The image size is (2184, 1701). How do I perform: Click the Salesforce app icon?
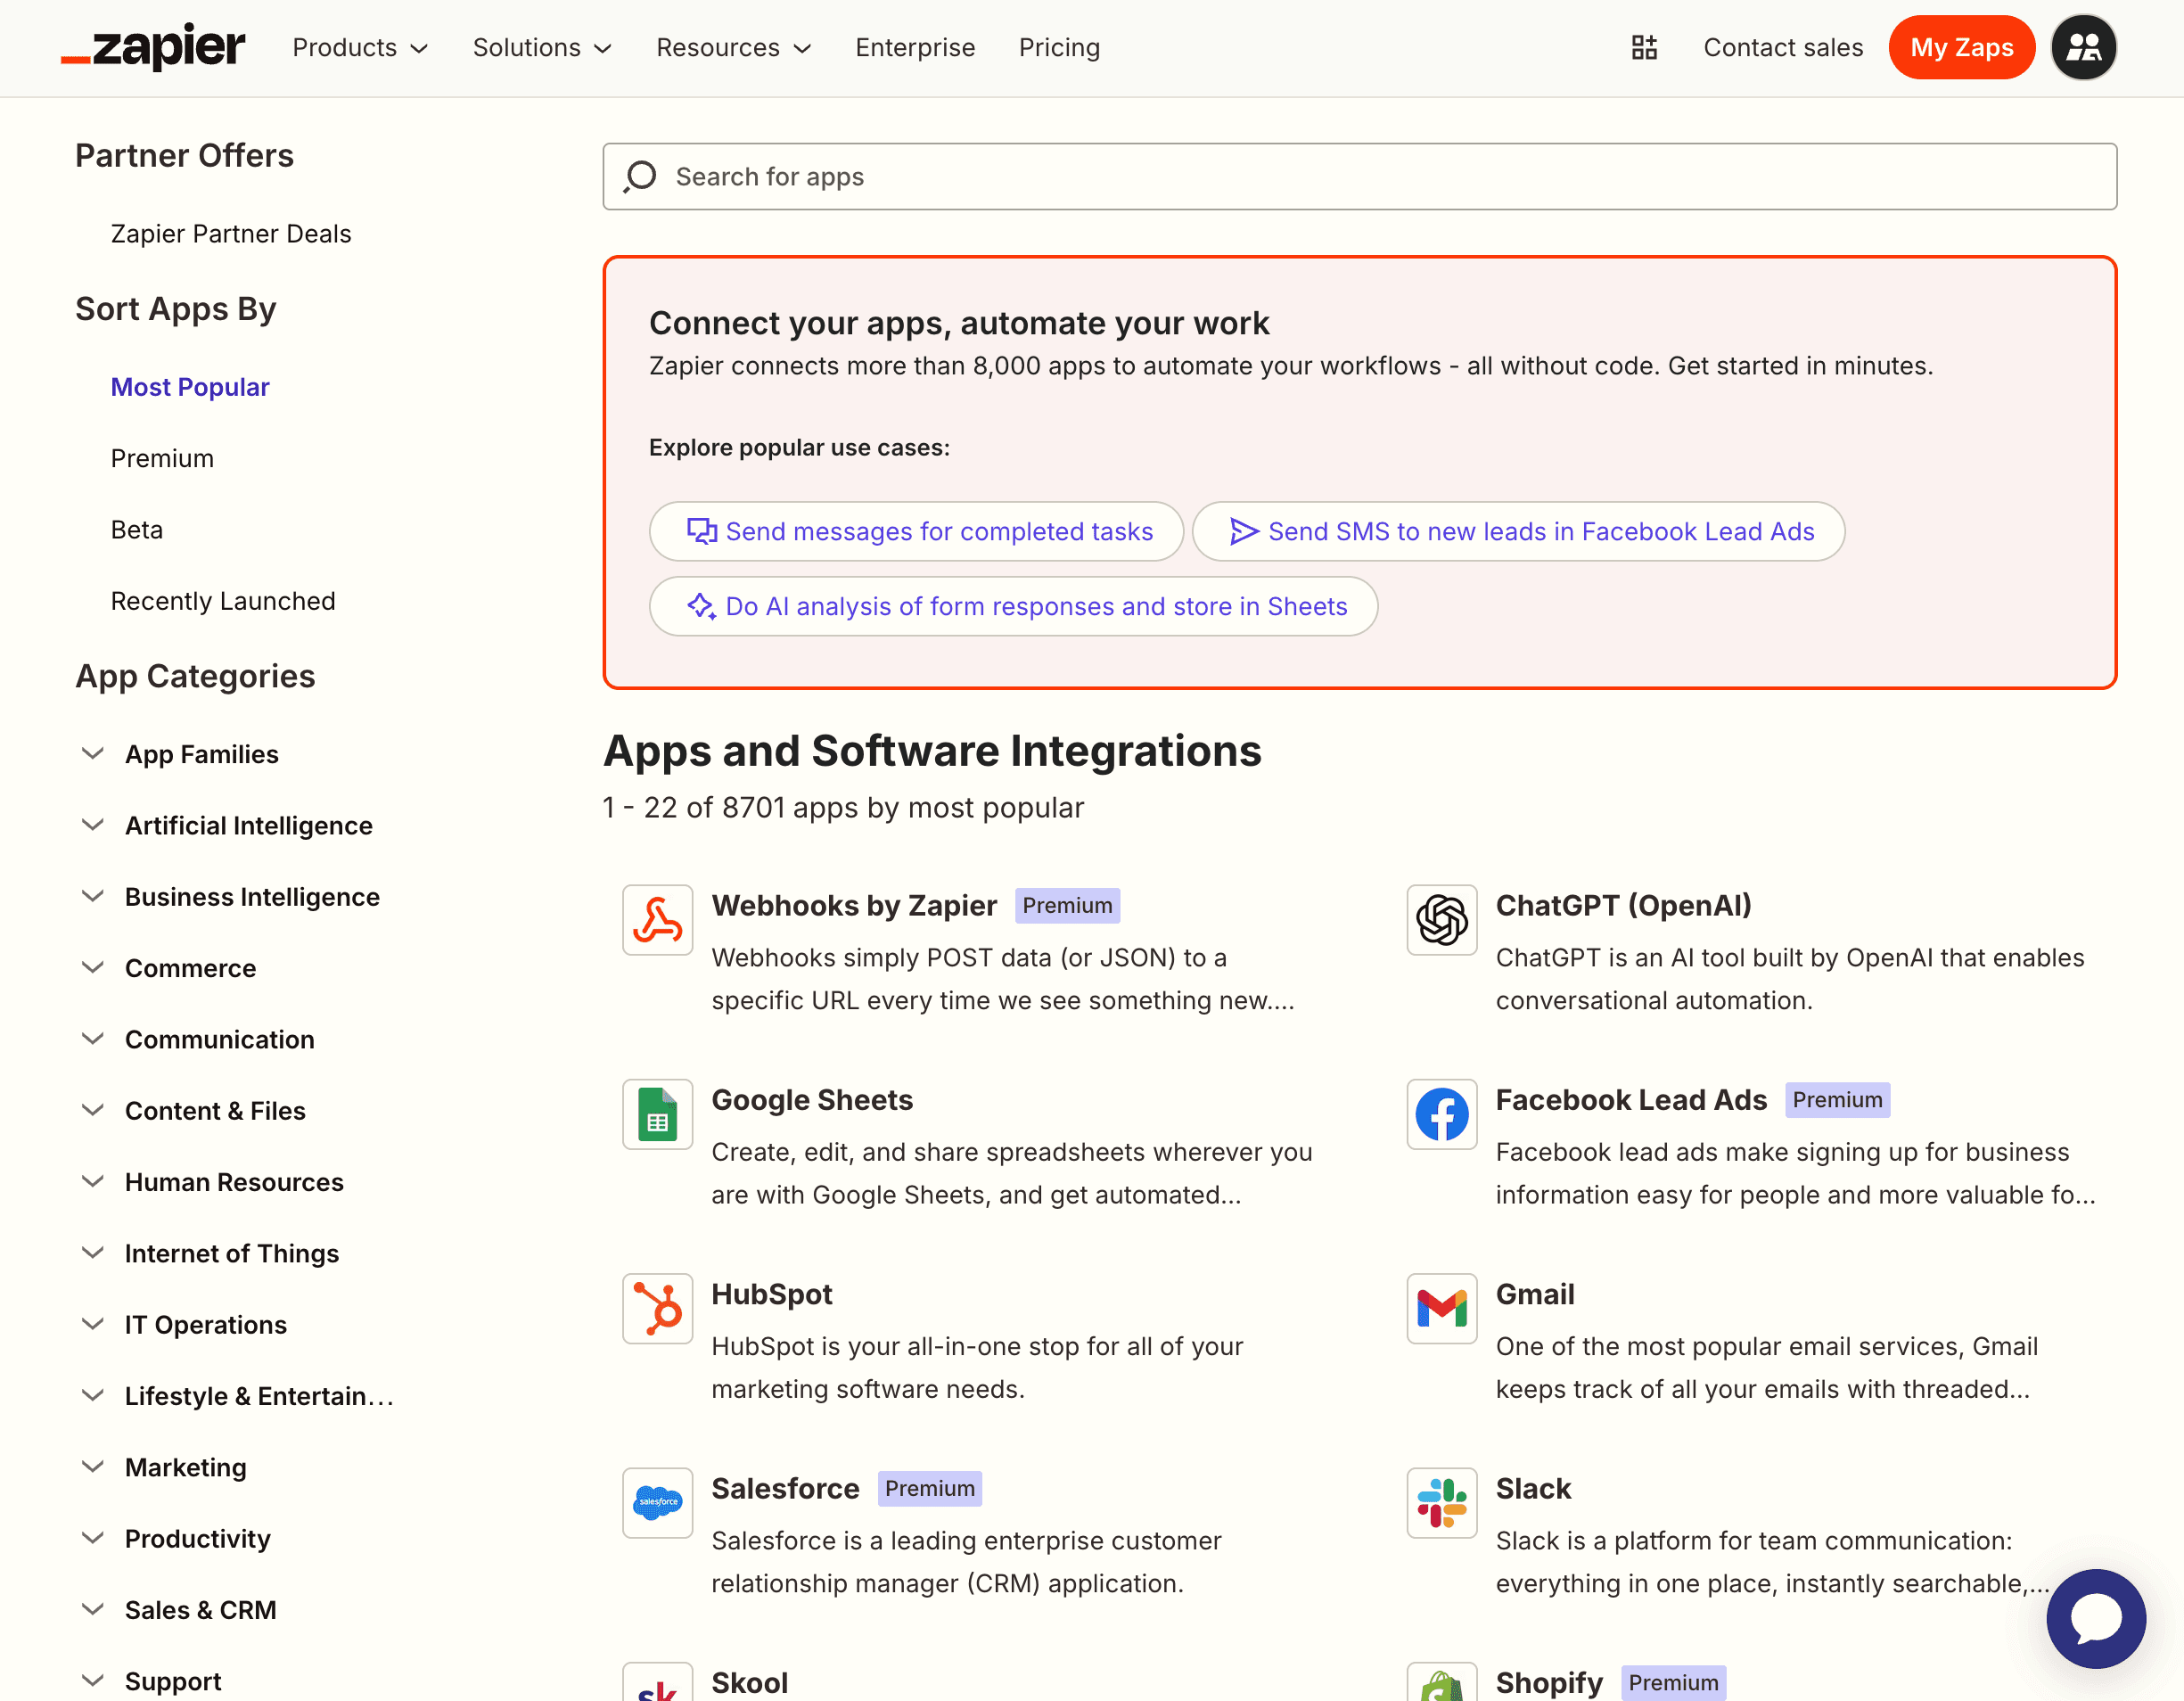pos(657,1502)
